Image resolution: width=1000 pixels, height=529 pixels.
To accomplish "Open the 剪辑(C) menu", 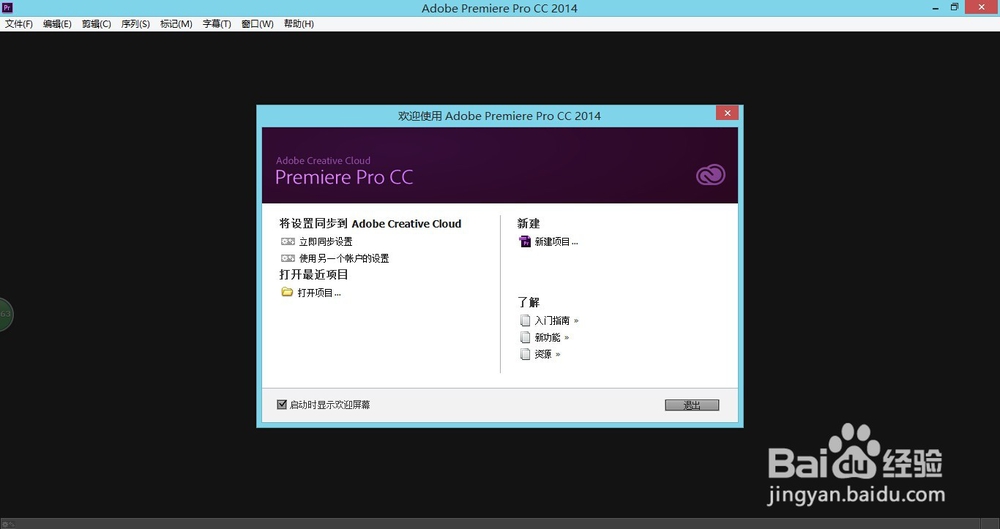I will pos(96,24).
